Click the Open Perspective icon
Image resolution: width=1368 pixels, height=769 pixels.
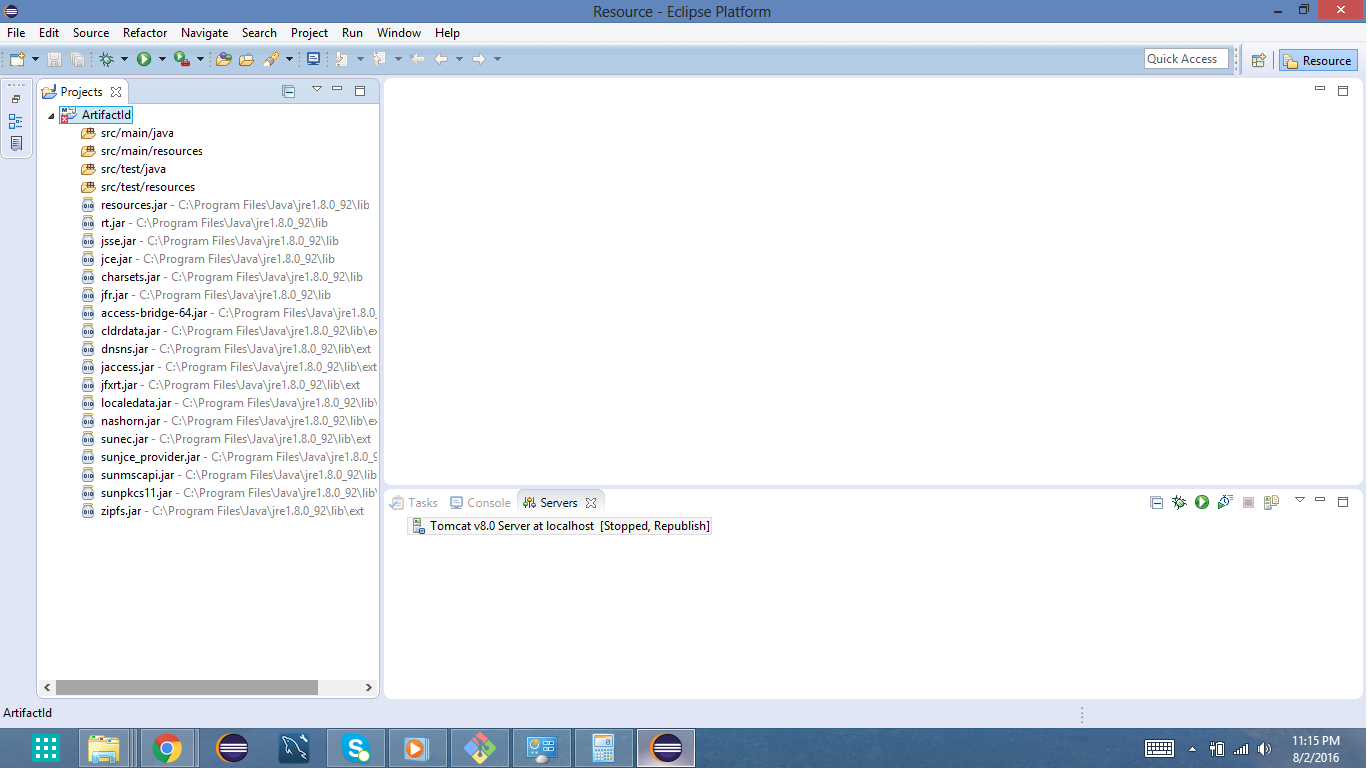click(1259, 60)
